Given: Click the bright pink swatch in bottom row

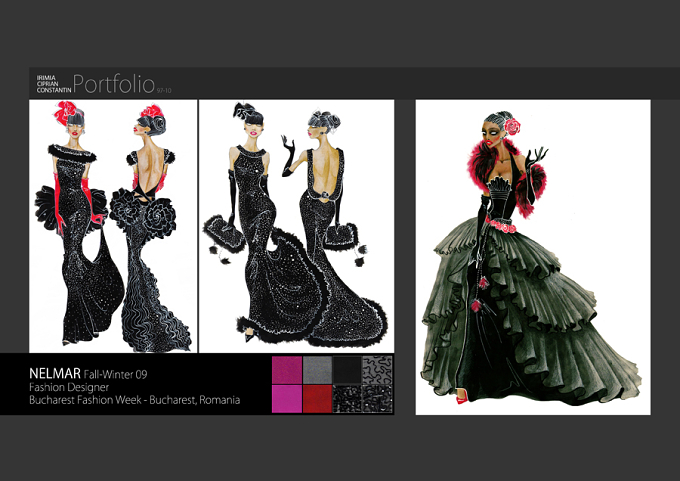Looking at the screenshot, I should tap(287, 399).
